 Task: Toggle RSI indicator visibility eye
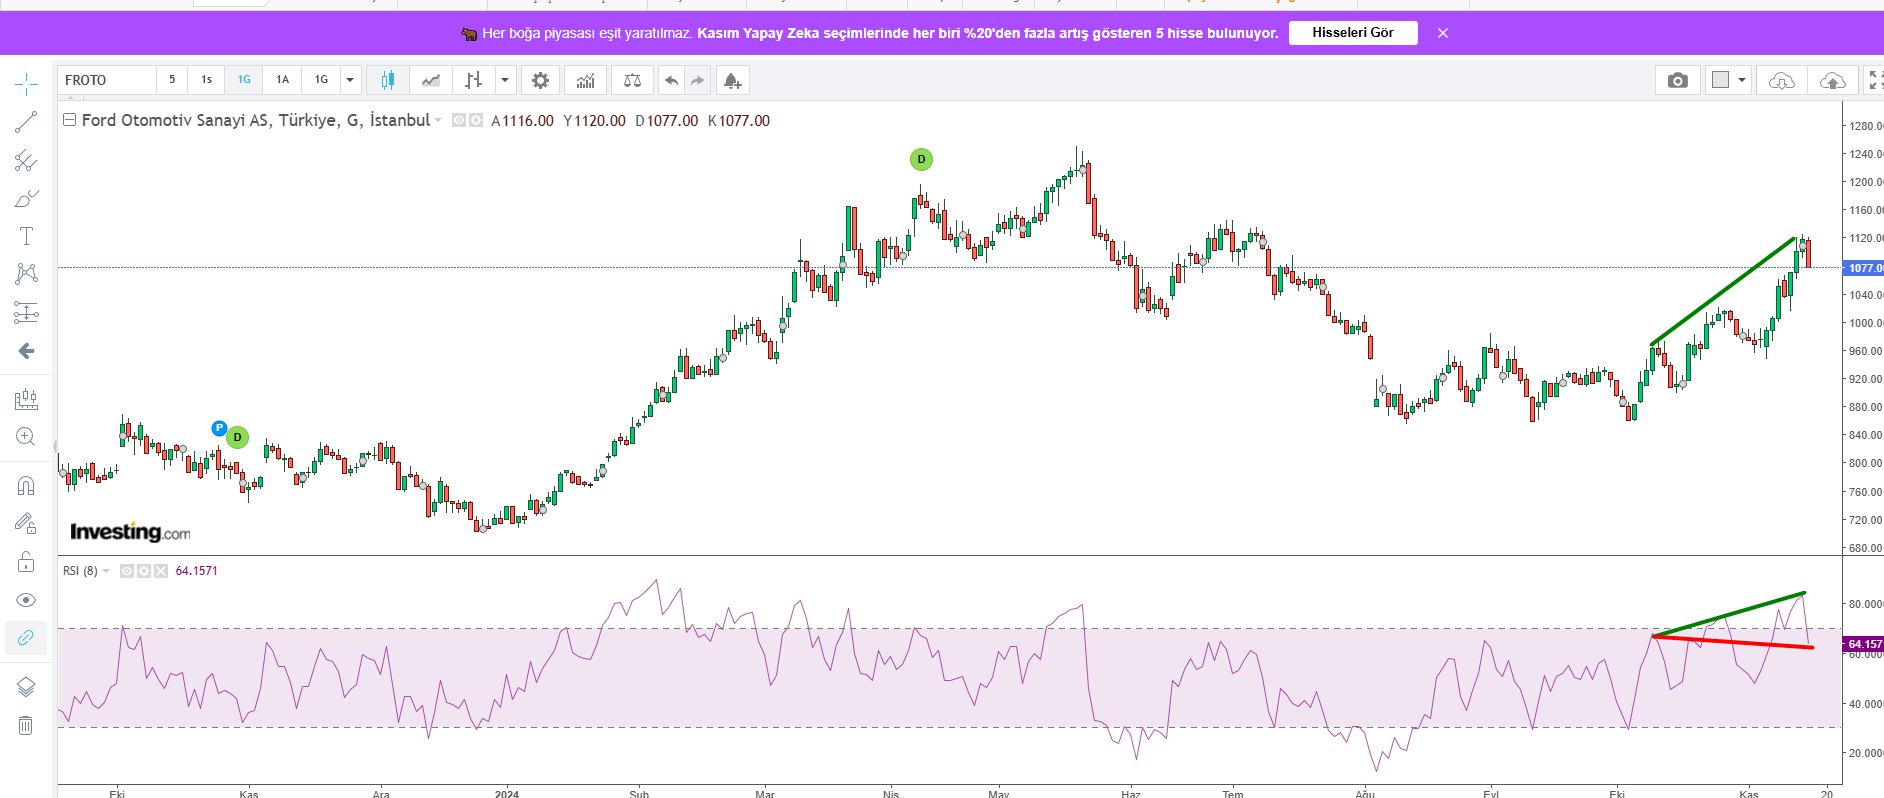point(127,571)
